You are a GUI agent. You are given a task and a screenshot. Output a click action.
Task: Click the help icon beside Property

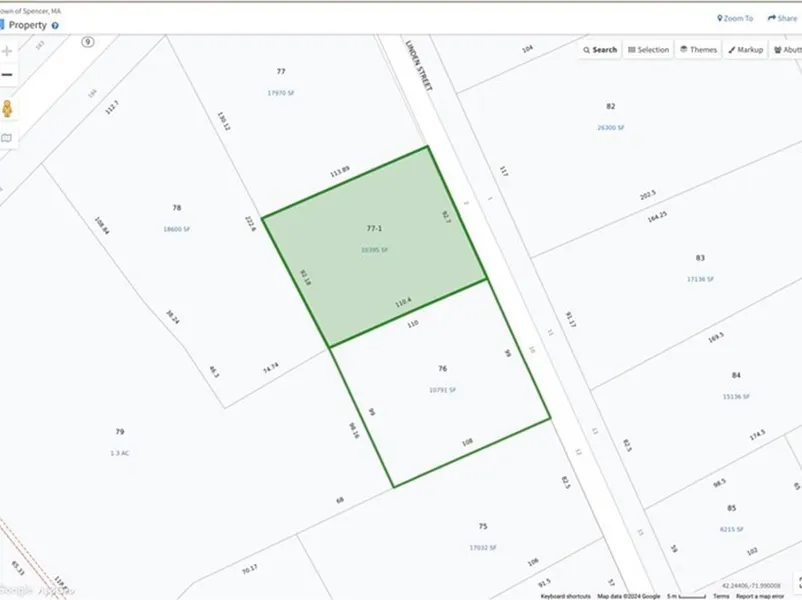[x=55, y=25]
